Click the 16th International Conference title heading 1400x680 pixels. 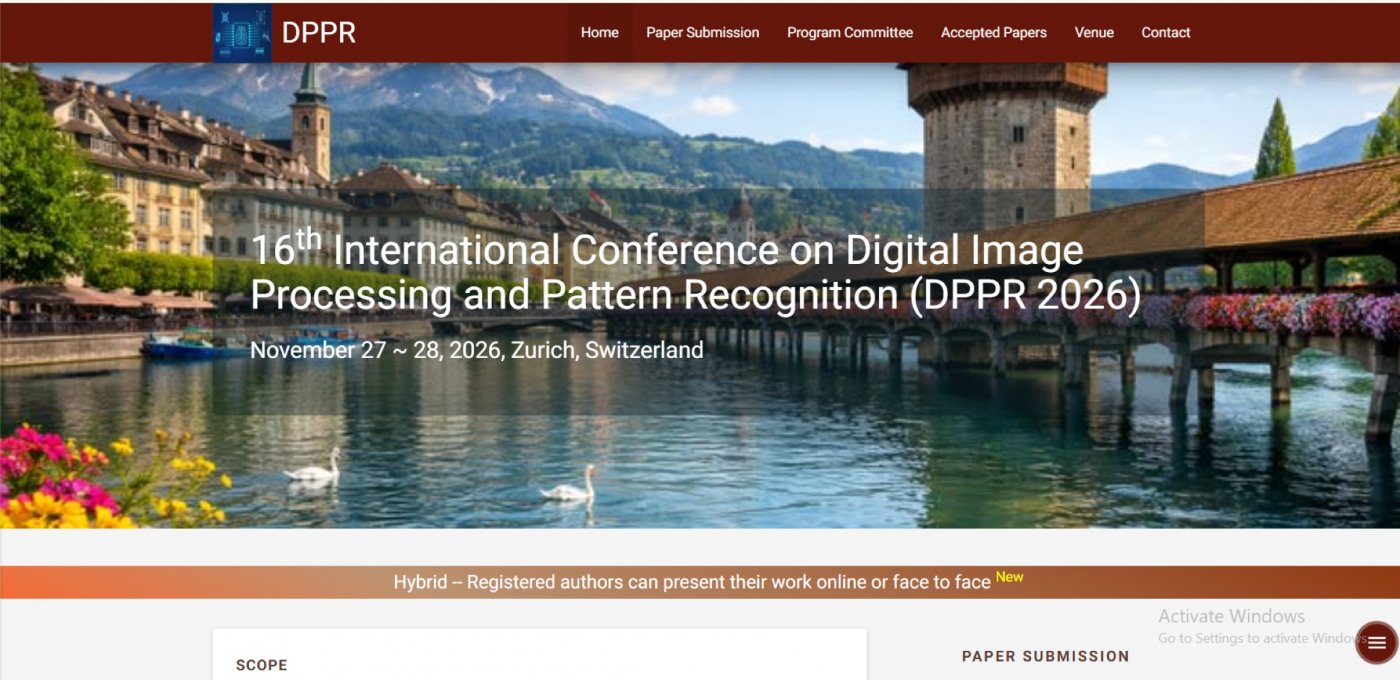[695, 272]
